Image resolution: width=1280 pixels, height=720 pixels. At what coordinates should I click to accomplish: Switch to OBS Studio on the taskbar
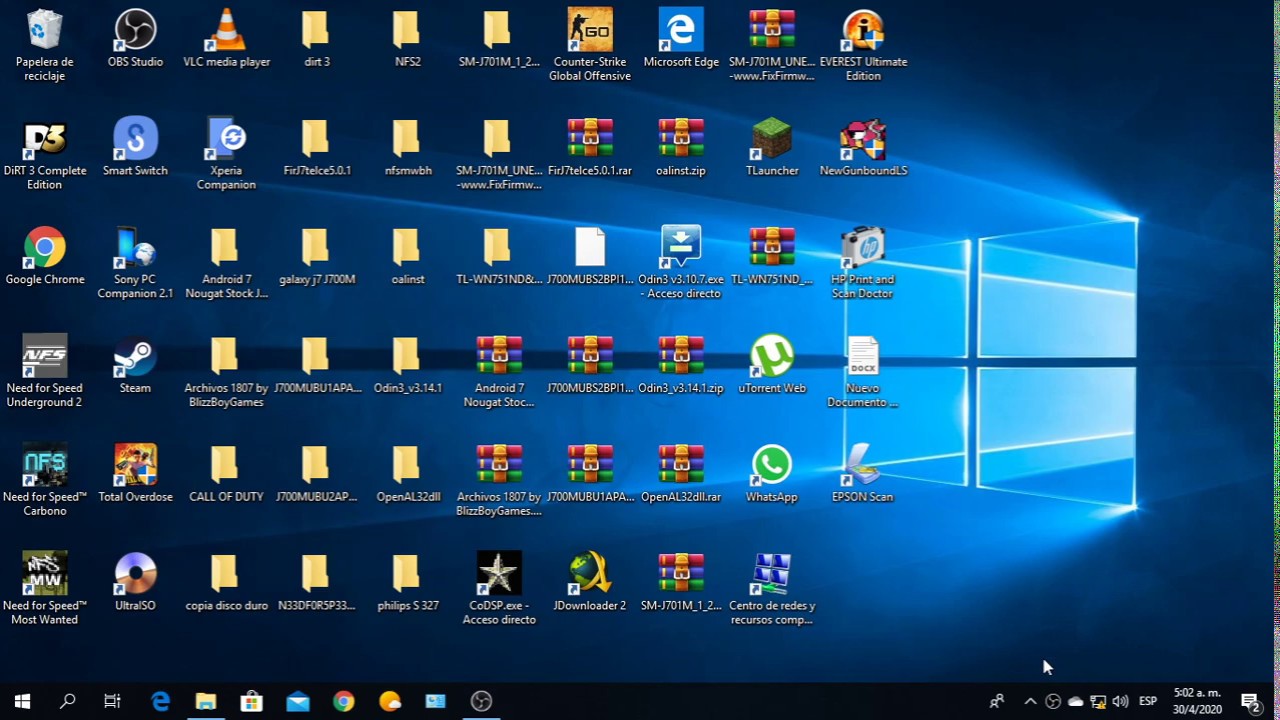(x=482, y=701)
